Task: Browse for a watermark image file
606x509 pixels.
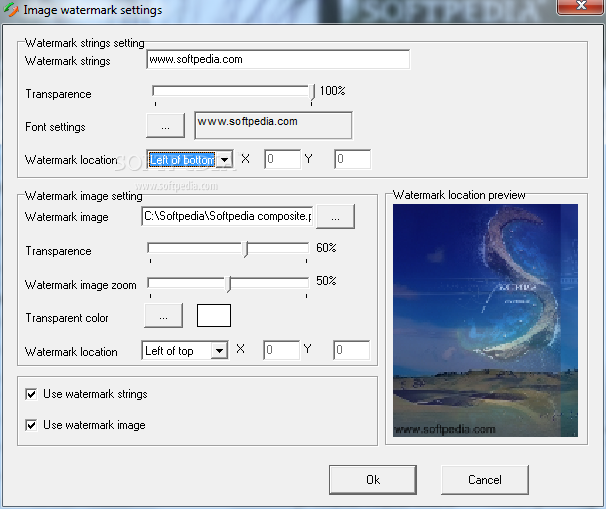Action: point(335,217)
